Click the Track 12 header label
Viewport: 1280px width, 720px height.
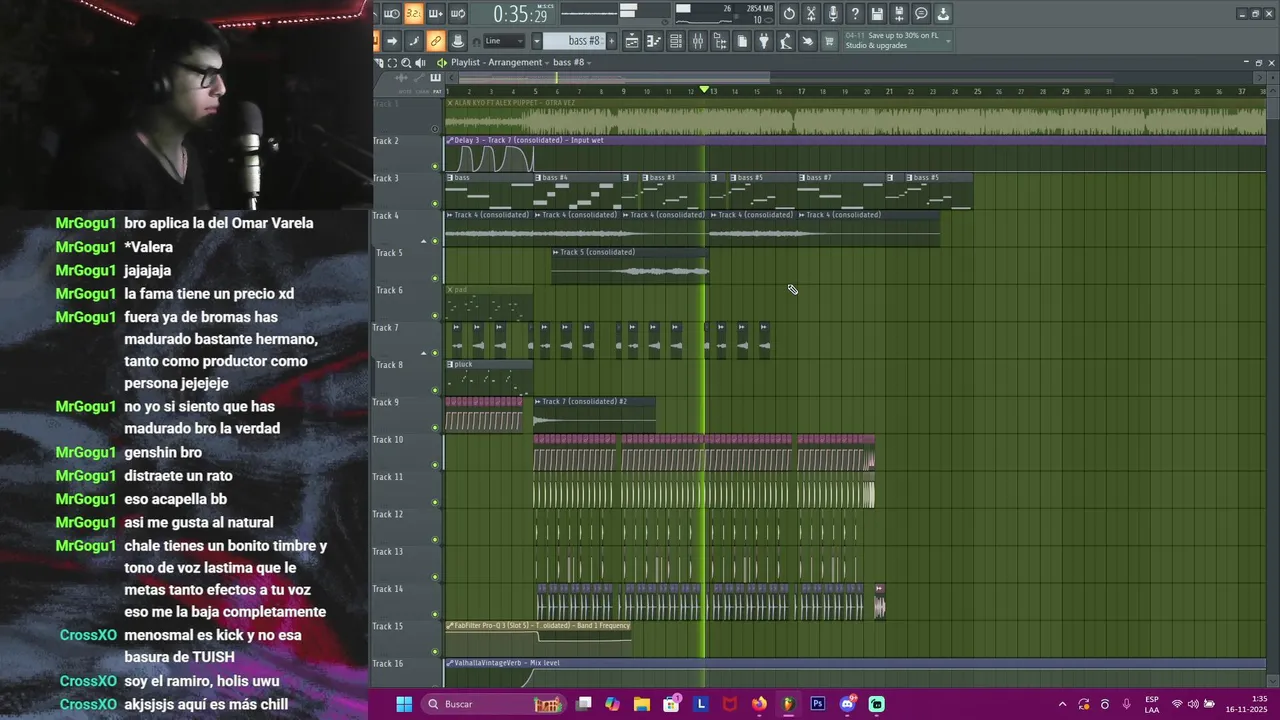coord(388,514)
